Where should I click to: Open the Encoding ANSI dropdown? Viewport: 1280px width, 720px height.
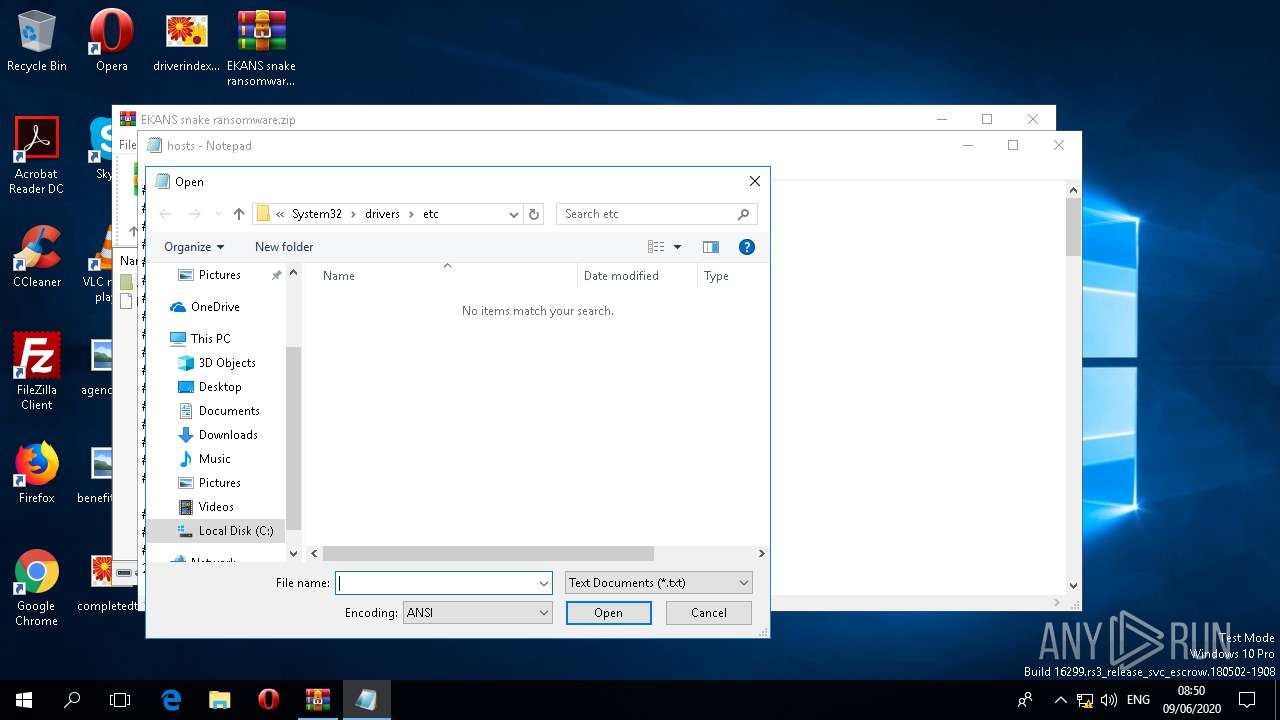coord(477,613)
